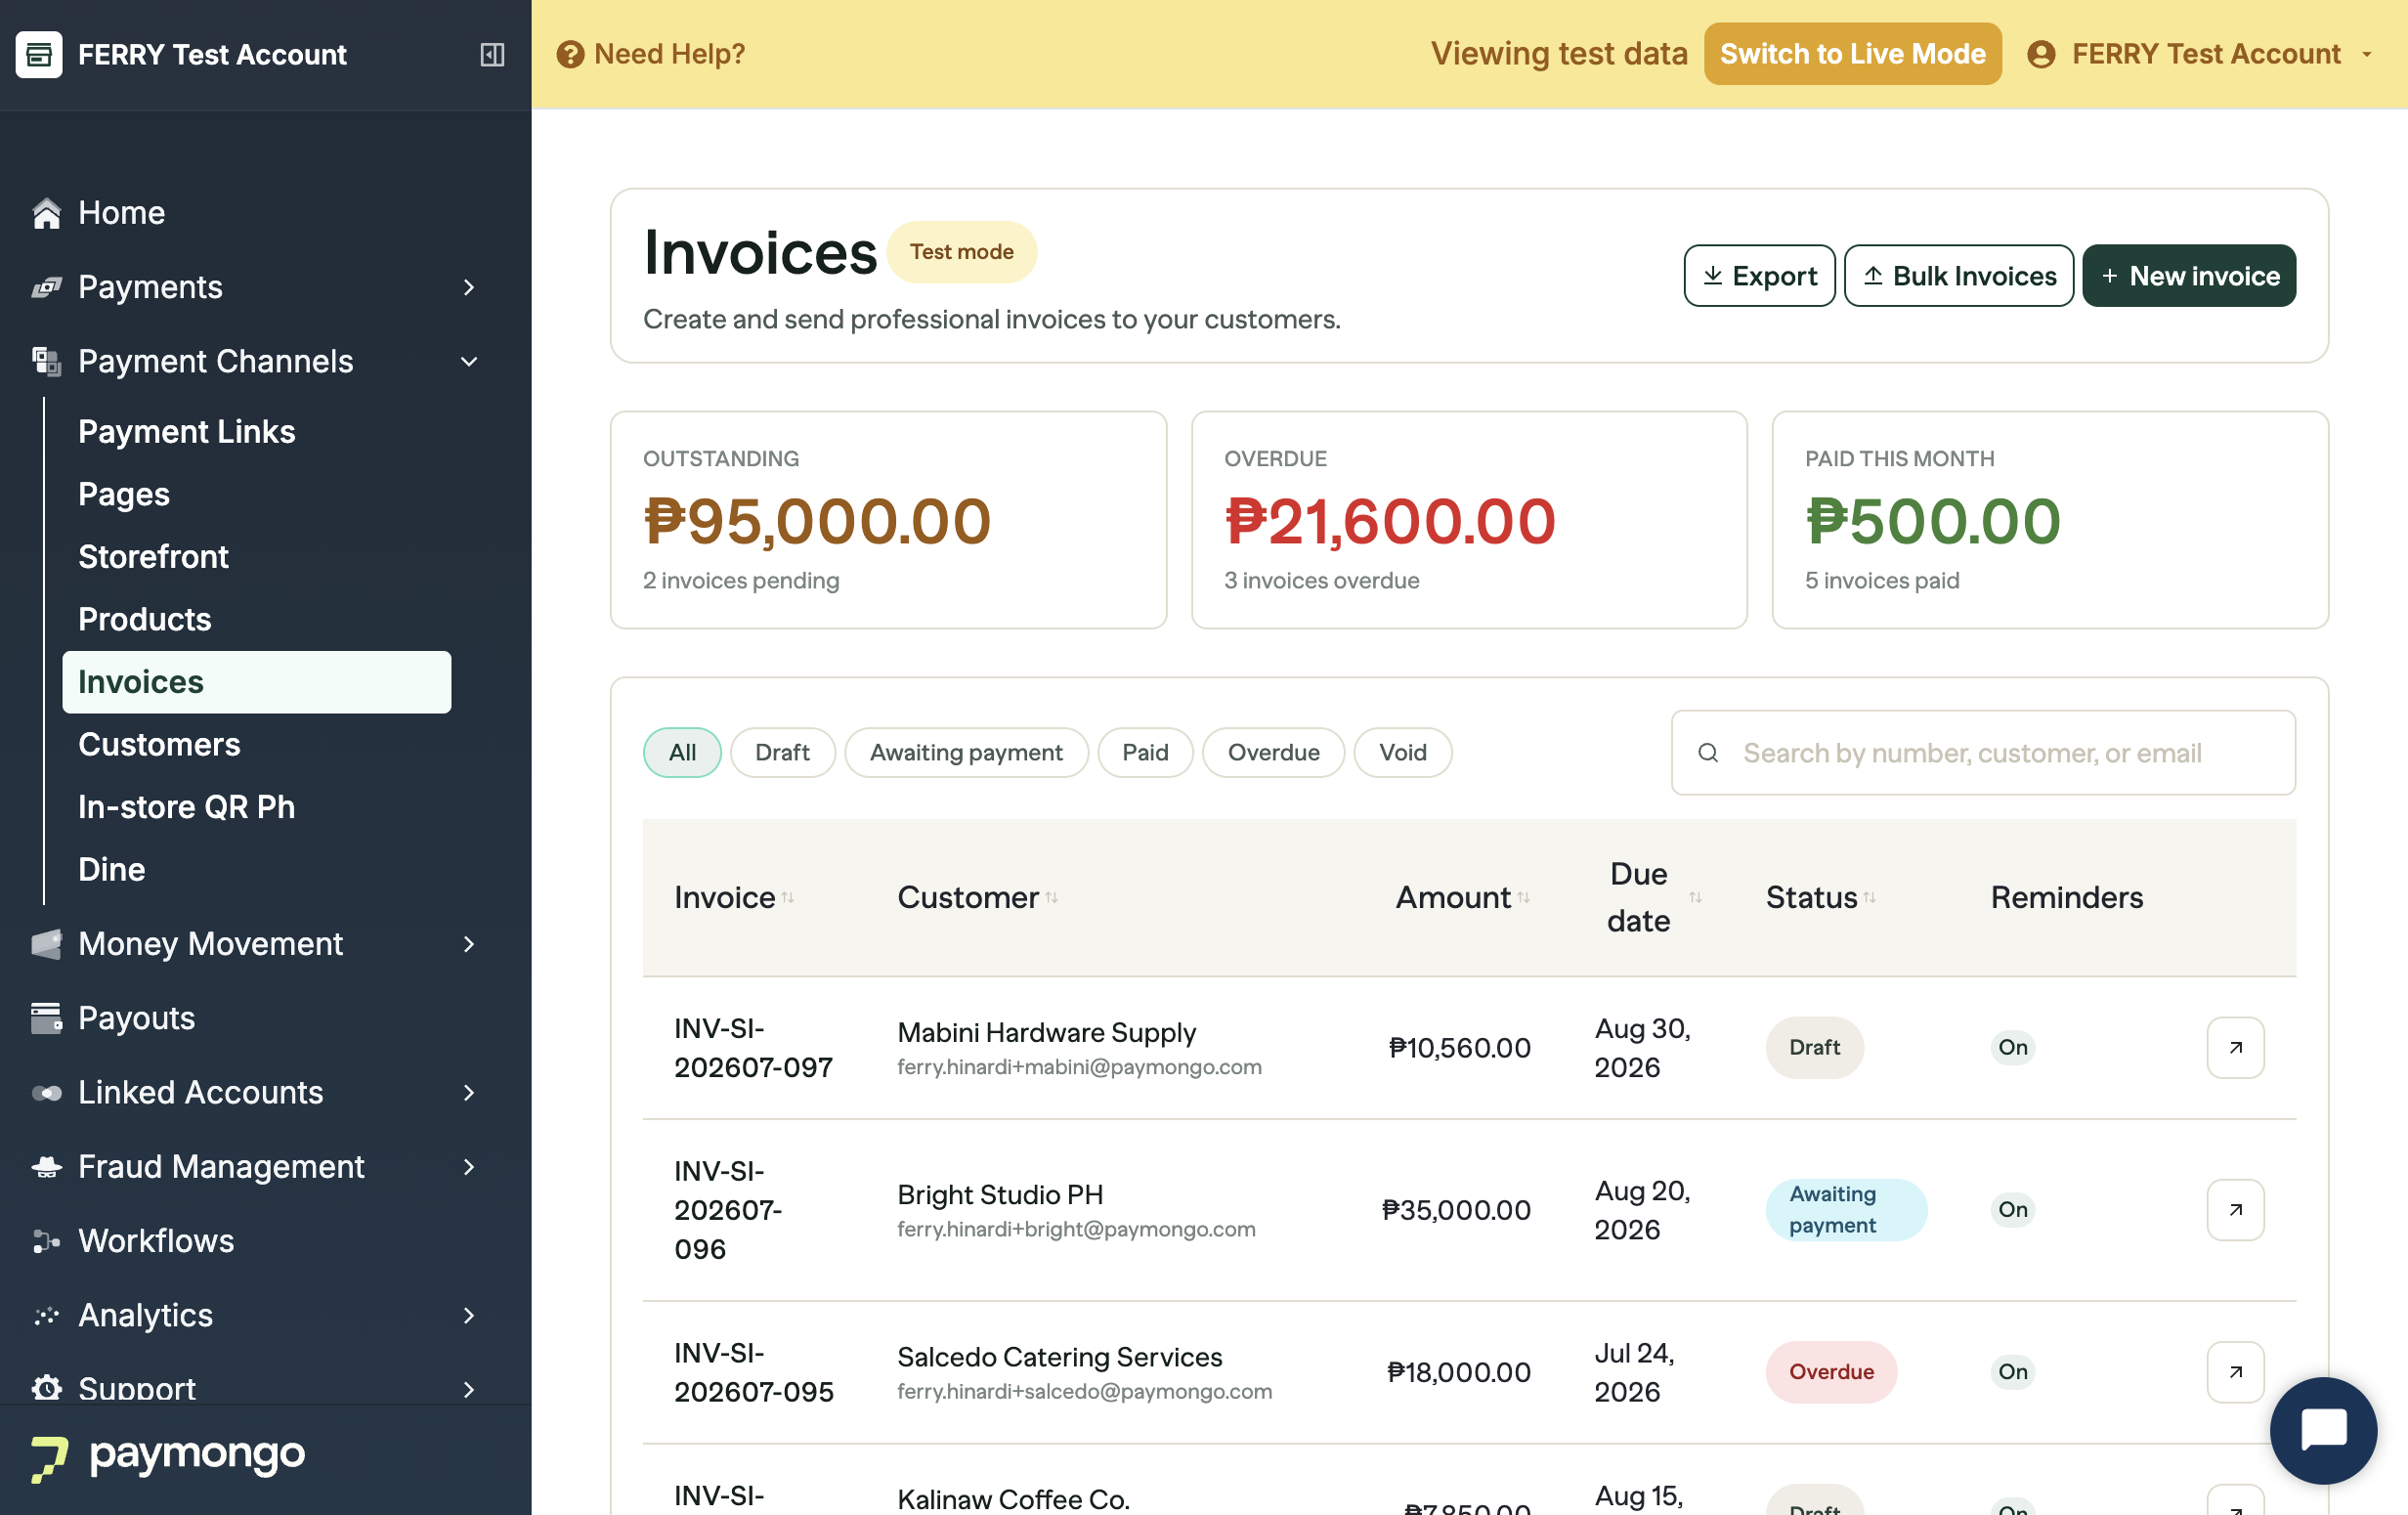The width and height of the screenshot is (2408, 1515).
Task: Sort by Status column sort icon
Action: coord(1870,897)
